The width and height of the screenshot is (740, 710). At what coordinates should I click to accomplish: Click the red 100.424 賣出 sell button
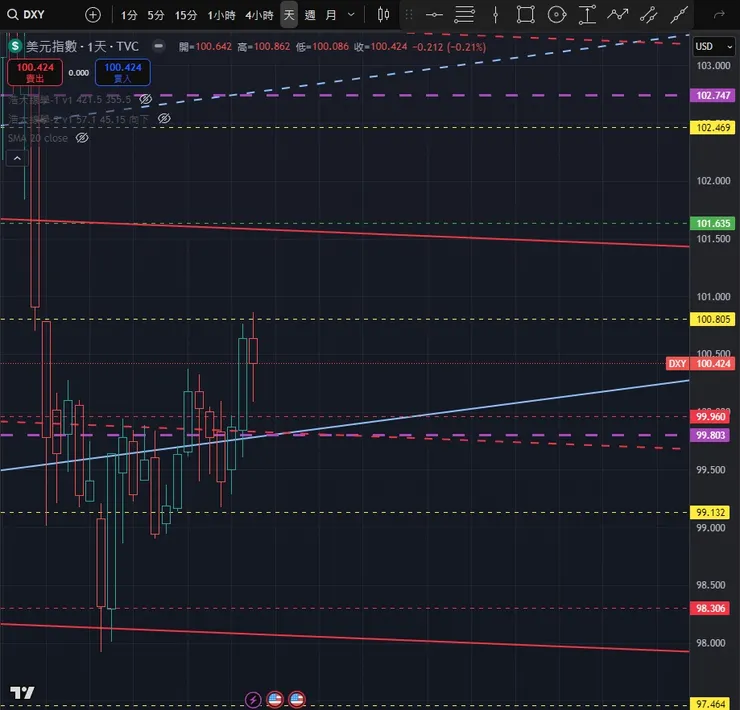(35, 72)
